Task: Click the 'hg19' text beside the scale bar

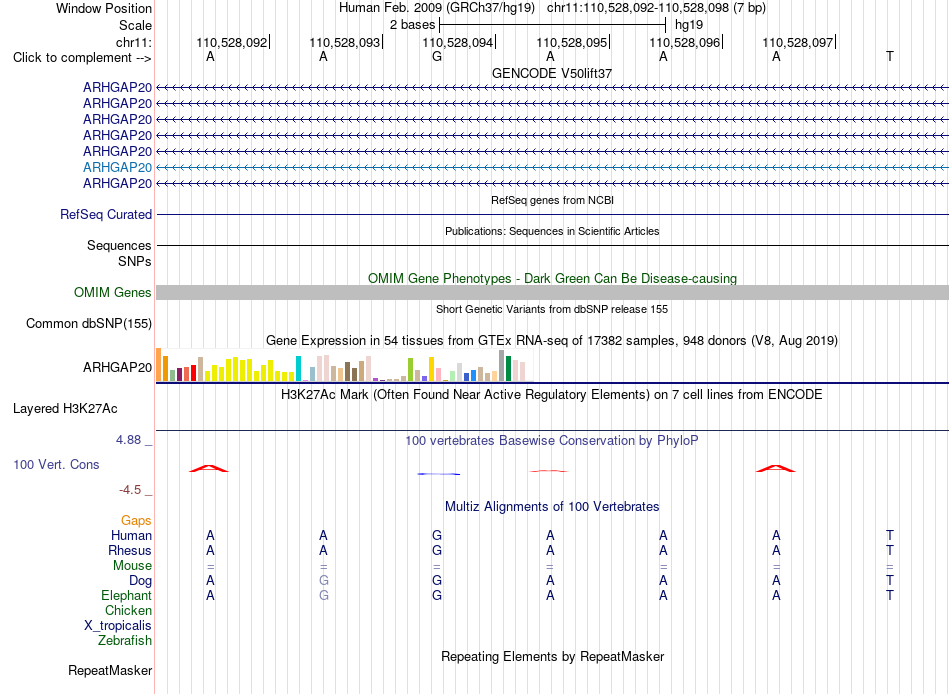Action: point(689,25)
